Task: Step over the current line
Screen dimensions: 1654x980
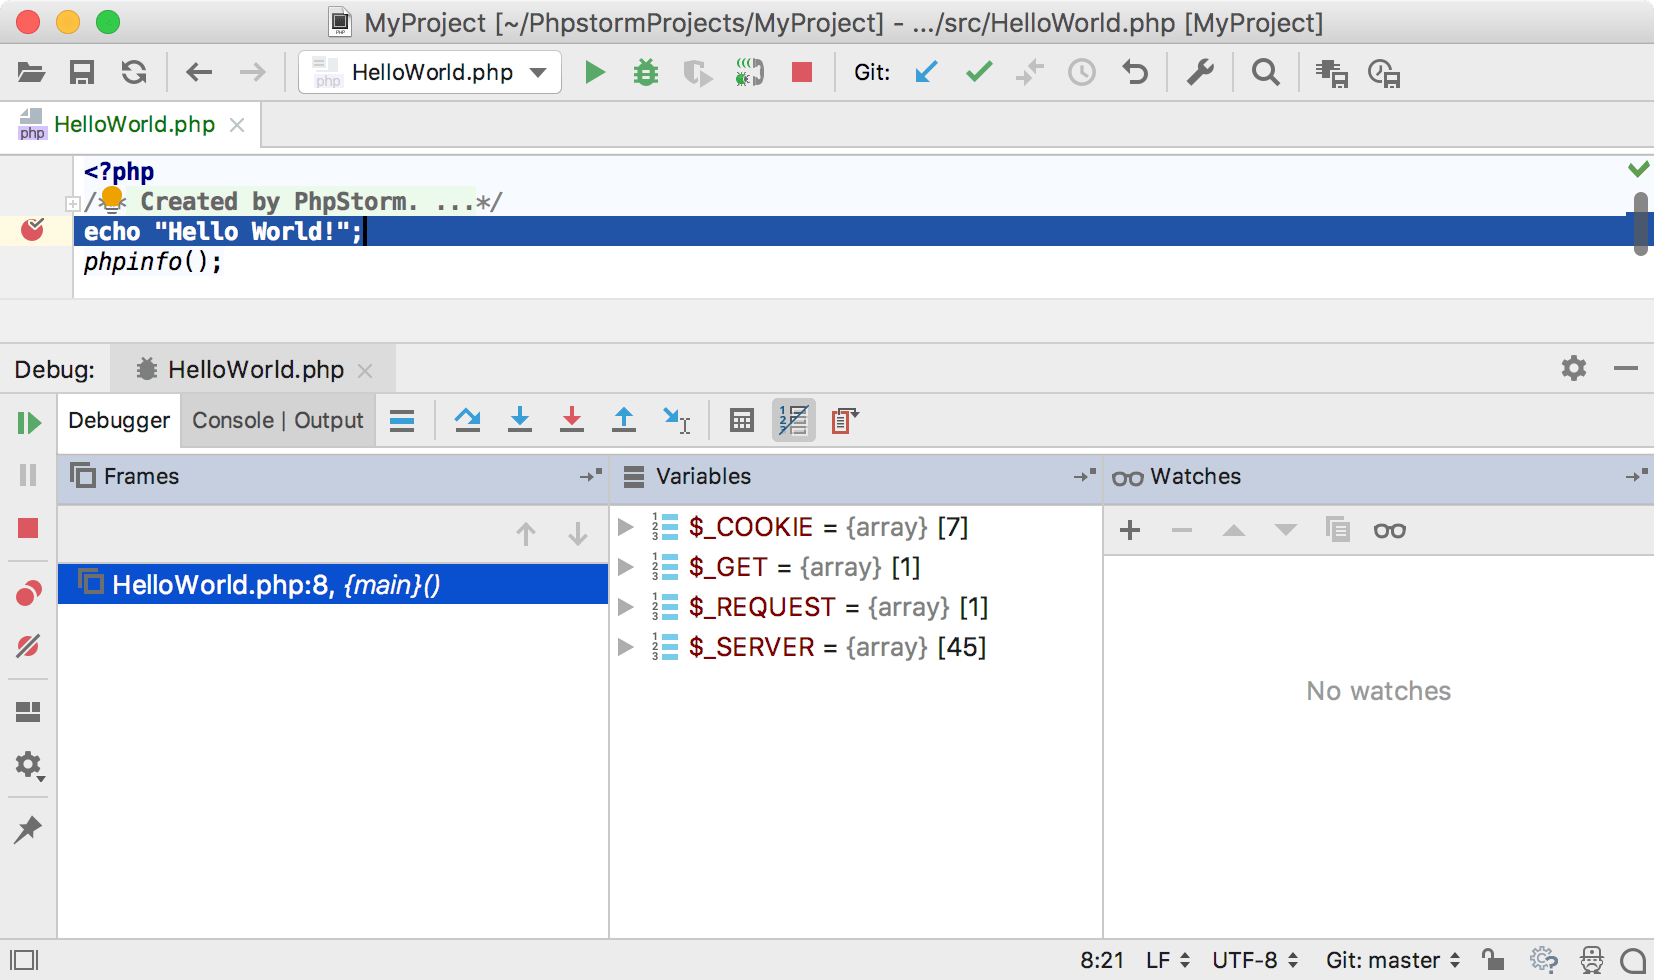Action: [467, 420]
